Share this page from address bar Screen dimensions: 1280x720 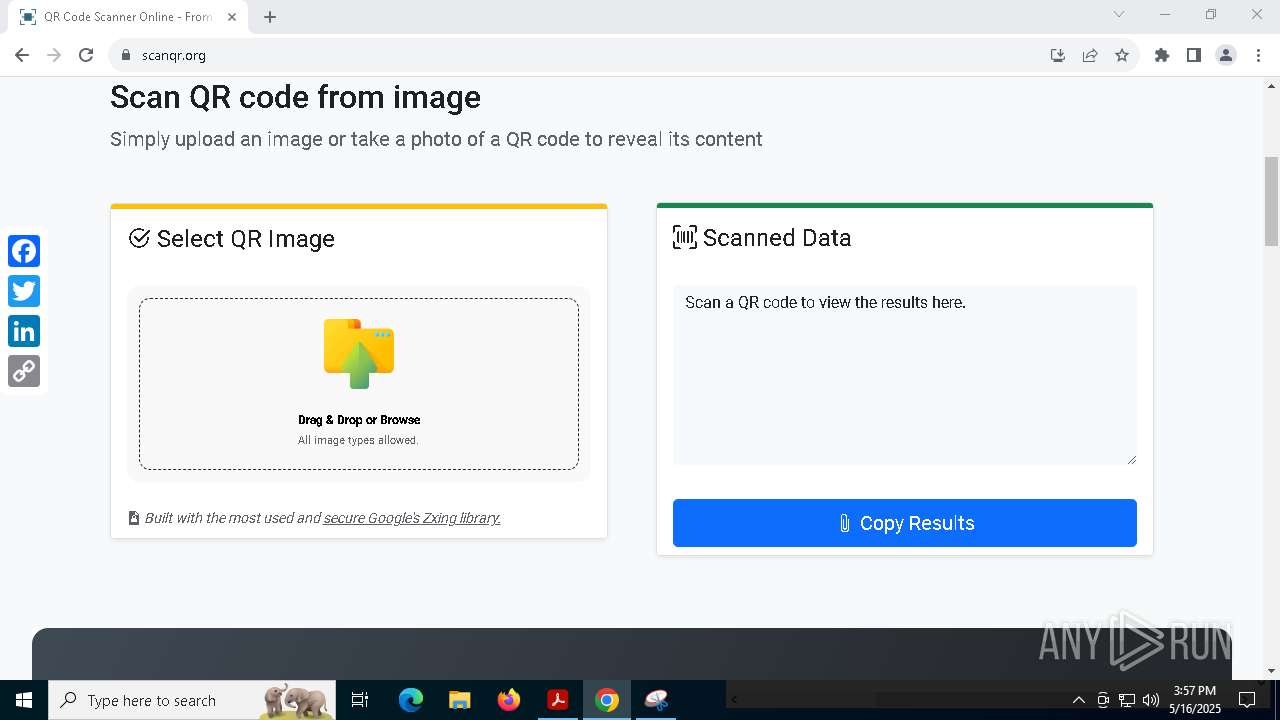1090,55
